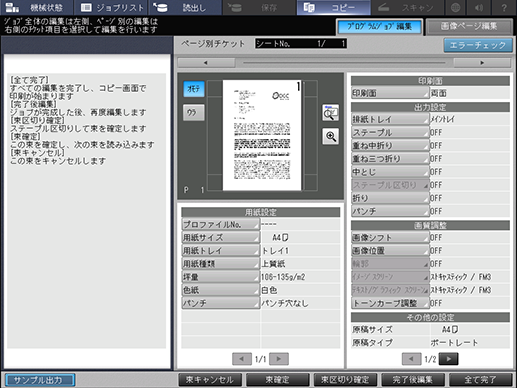
Task: Open the プロファイルNo. setting
Action: 220,224
